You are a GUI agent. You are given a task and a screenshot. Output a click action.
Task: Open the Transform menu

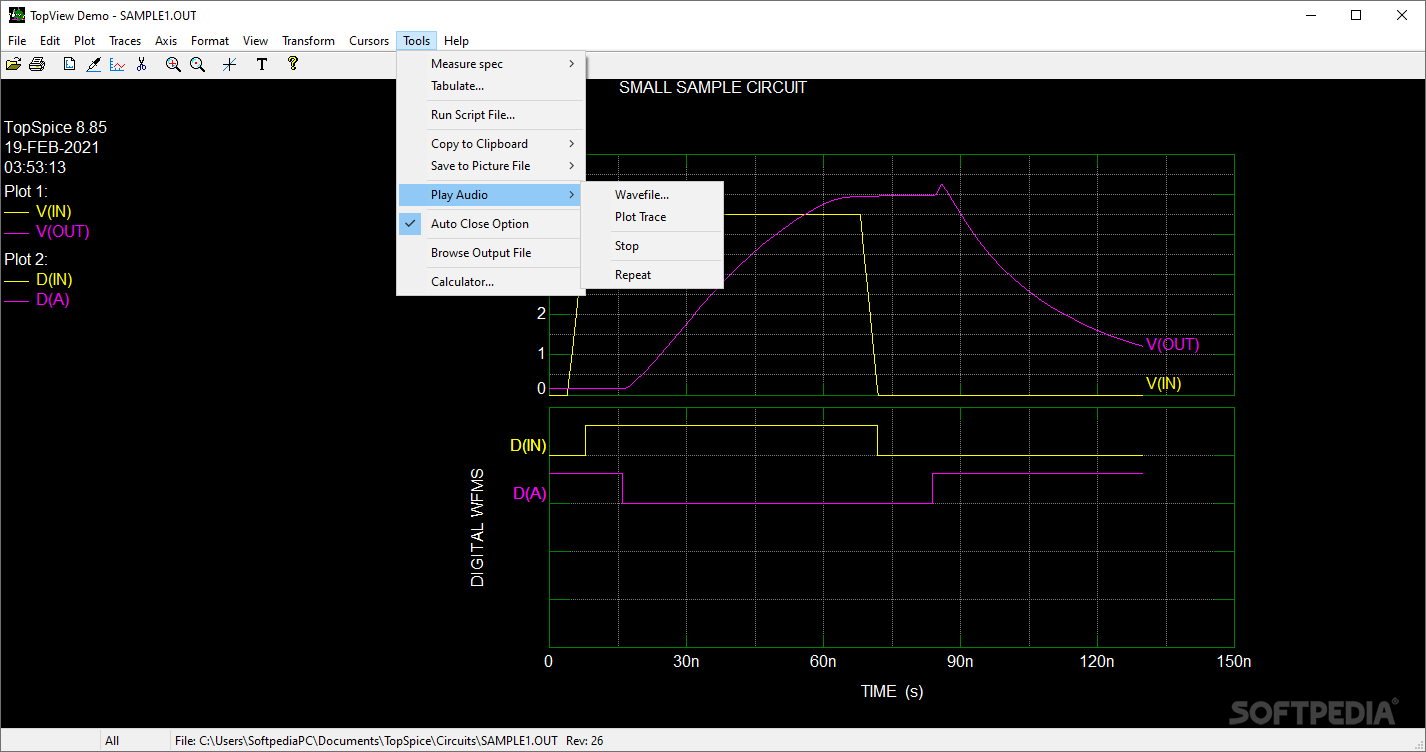click(308, 41)
